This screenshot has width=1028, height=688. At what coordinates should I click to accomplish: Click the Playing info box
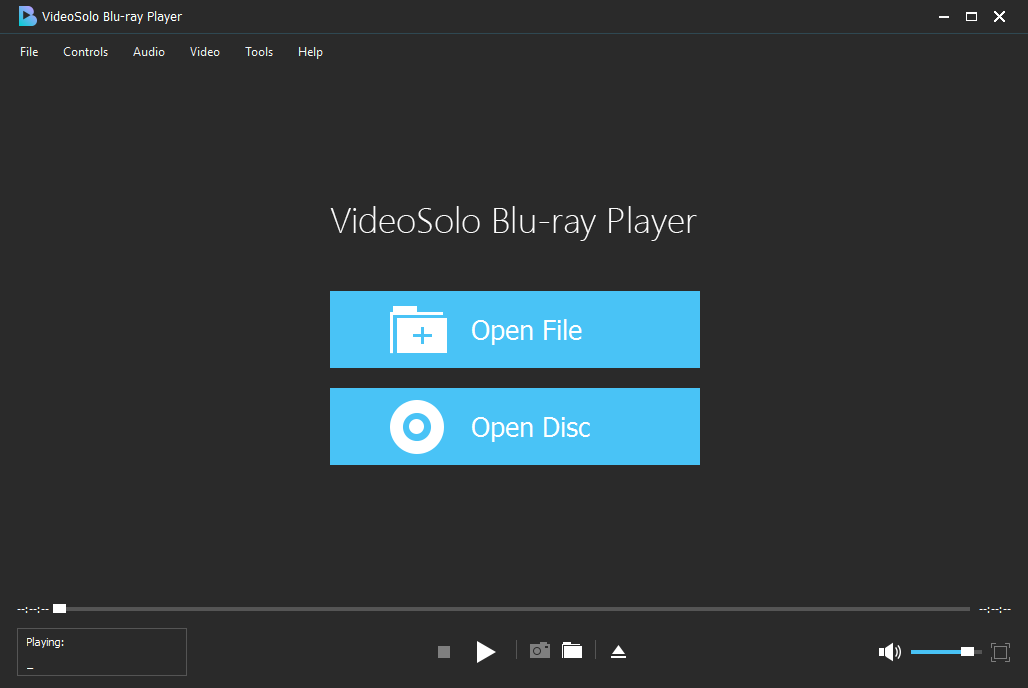(x=102, y=652)
